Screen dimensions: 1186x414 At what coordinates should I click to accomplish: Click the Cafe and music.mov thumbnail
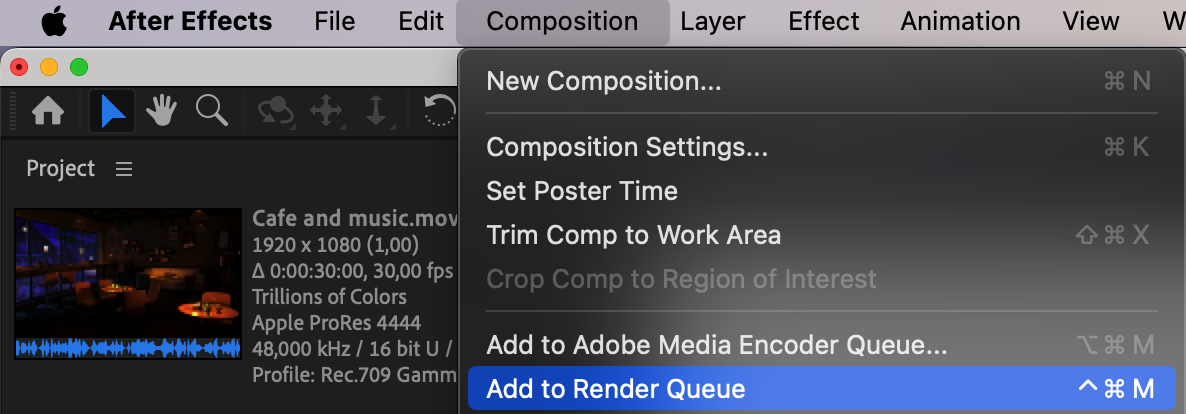click(x=128, y=284)
